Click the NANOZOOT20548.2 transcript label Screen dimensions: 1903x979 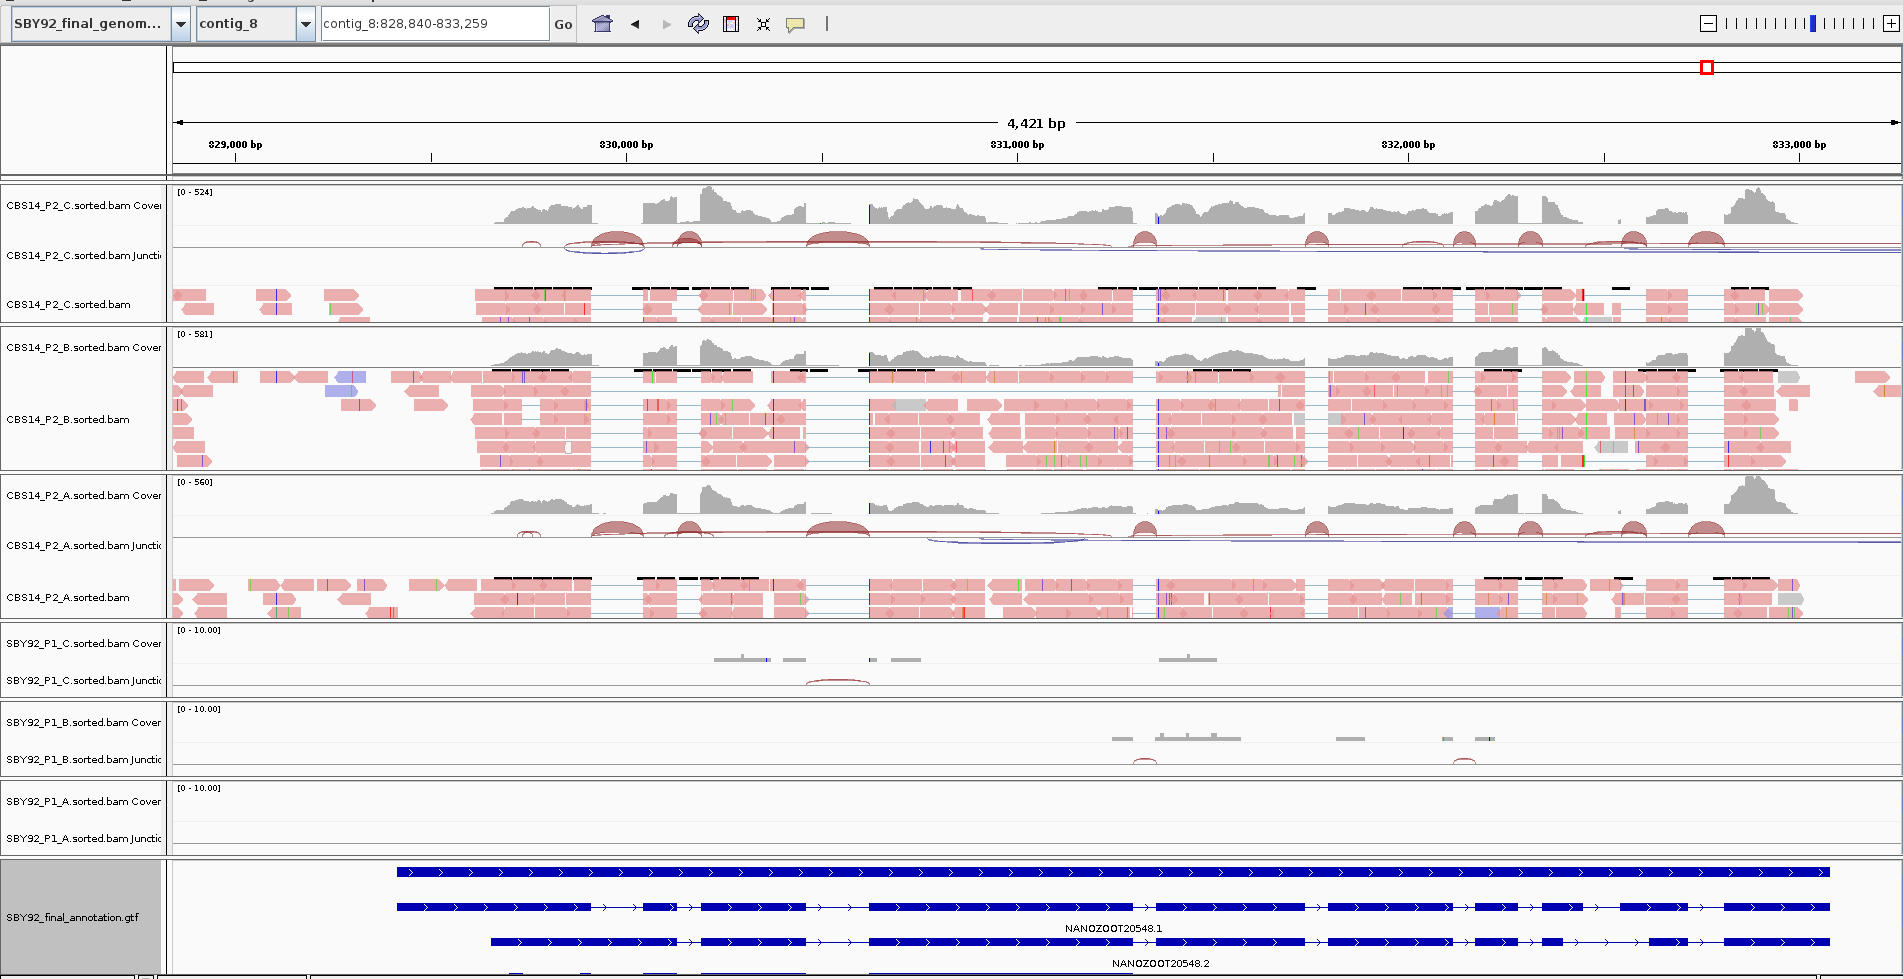click(x=1160, y=964)
